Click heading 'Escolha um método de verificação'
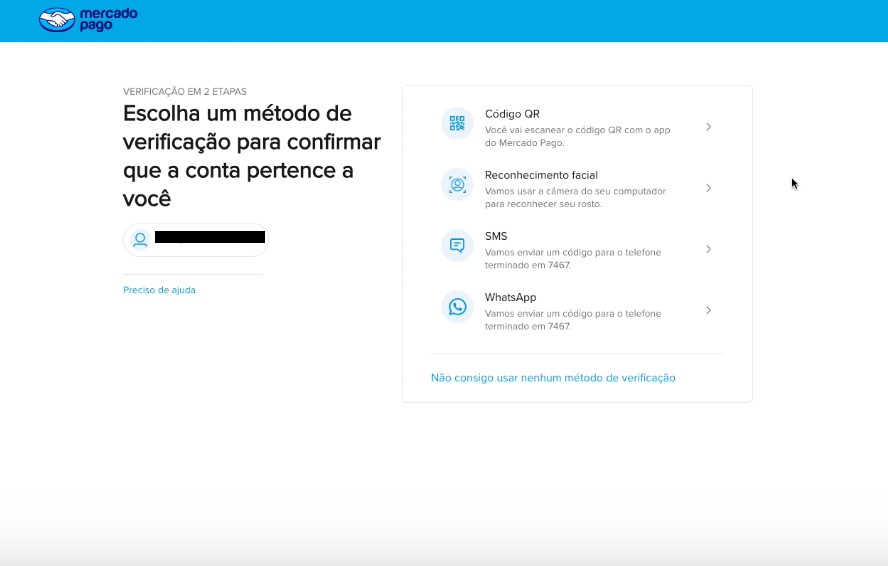The width and height of the screenshot is (888, 566). tap(252, 156)
